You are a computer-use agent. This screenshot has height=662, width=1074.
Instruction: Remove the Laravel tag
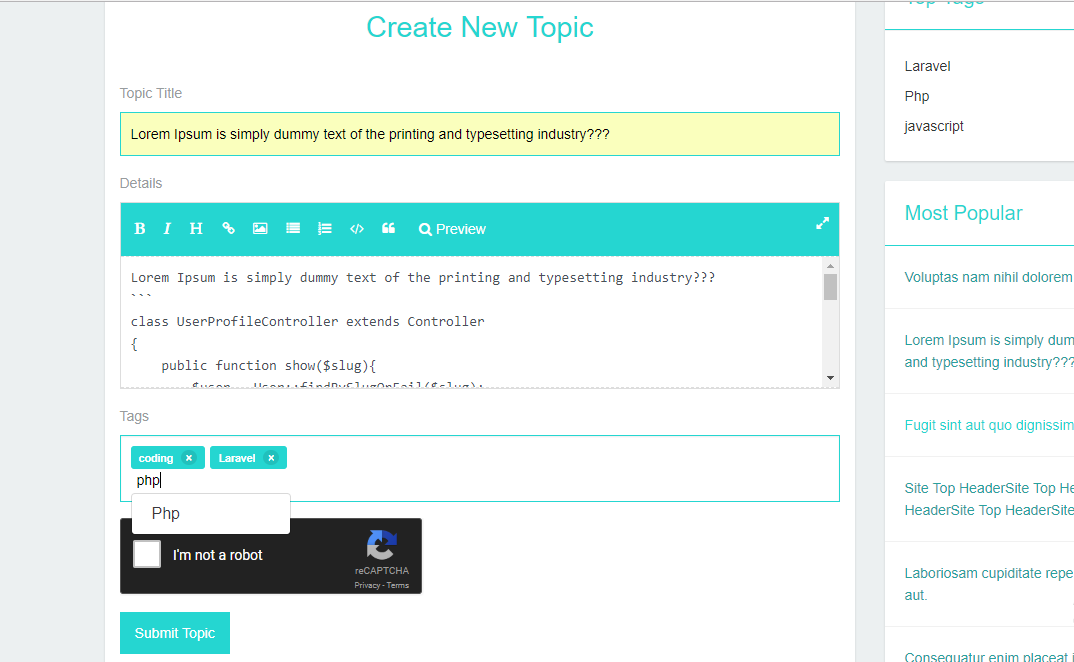[x=271, y=458]
